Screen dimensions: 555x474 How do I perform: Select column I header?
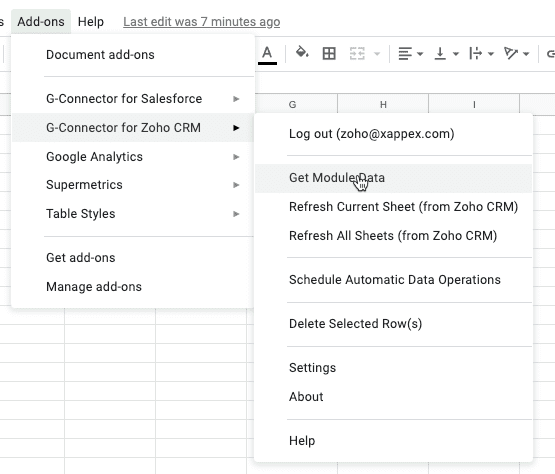click(x=474, y=105)
